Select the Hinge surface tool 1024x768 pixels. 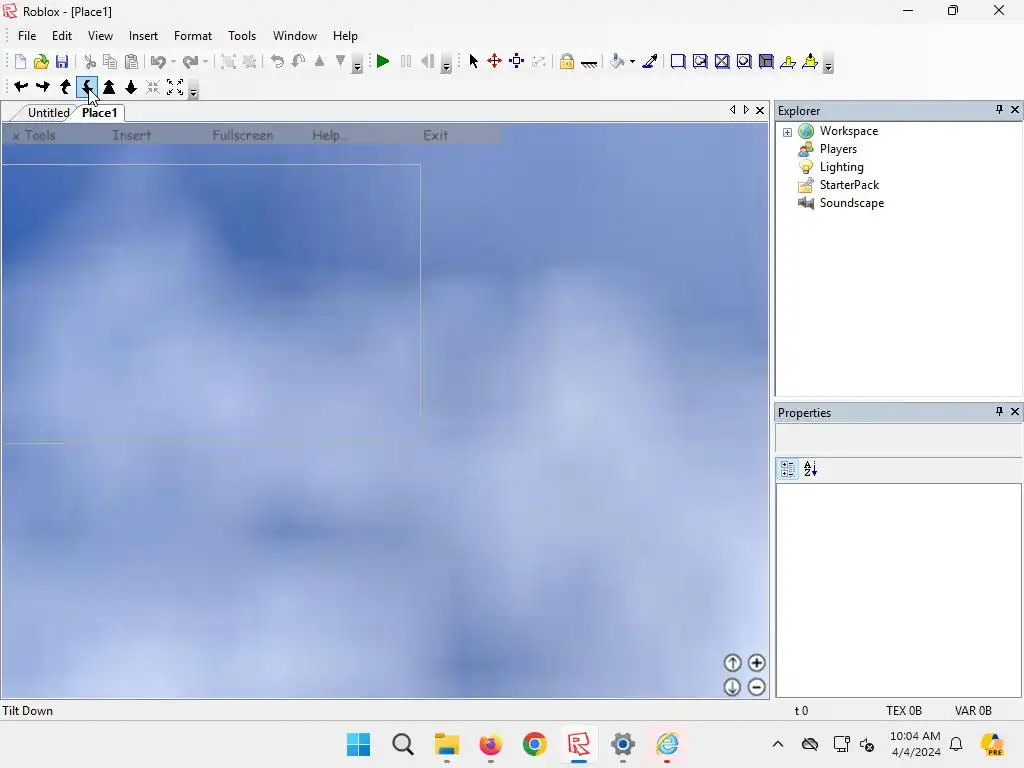[788, 61]
